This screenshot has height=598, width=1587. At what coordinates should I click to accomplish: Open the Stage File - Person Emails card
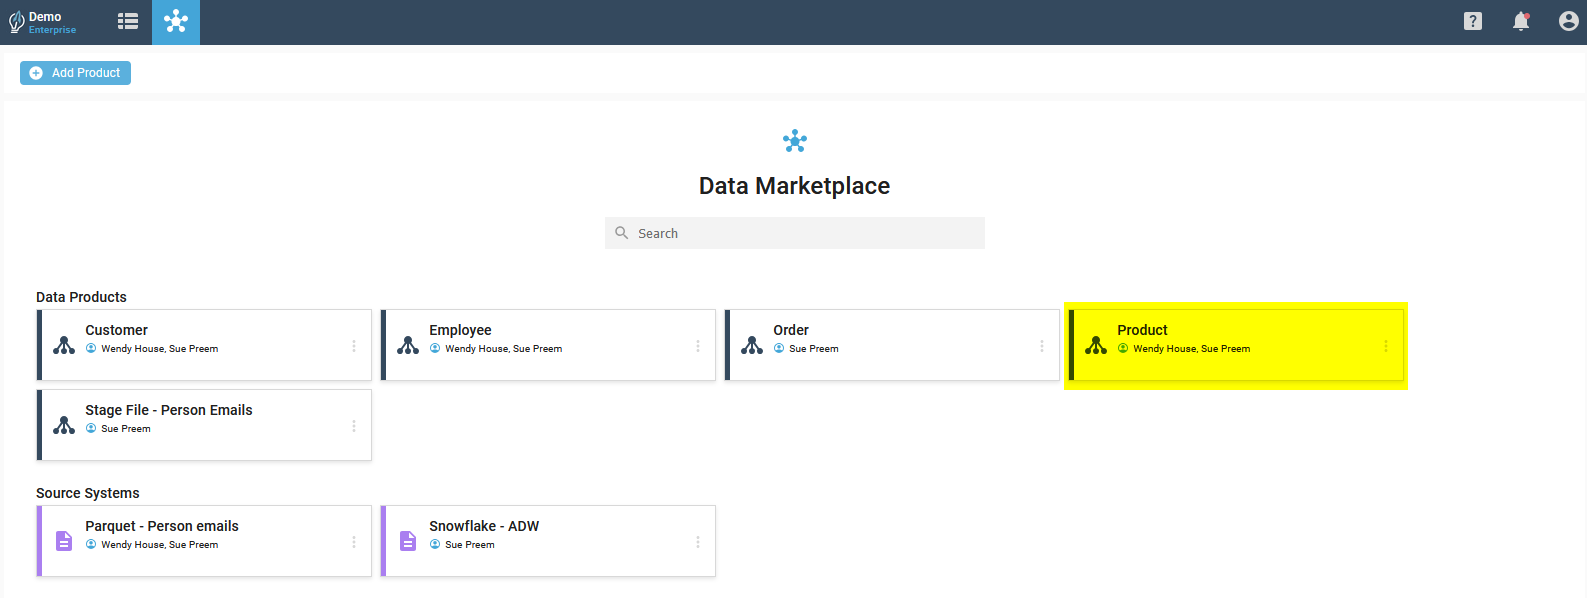pos(204,425)
